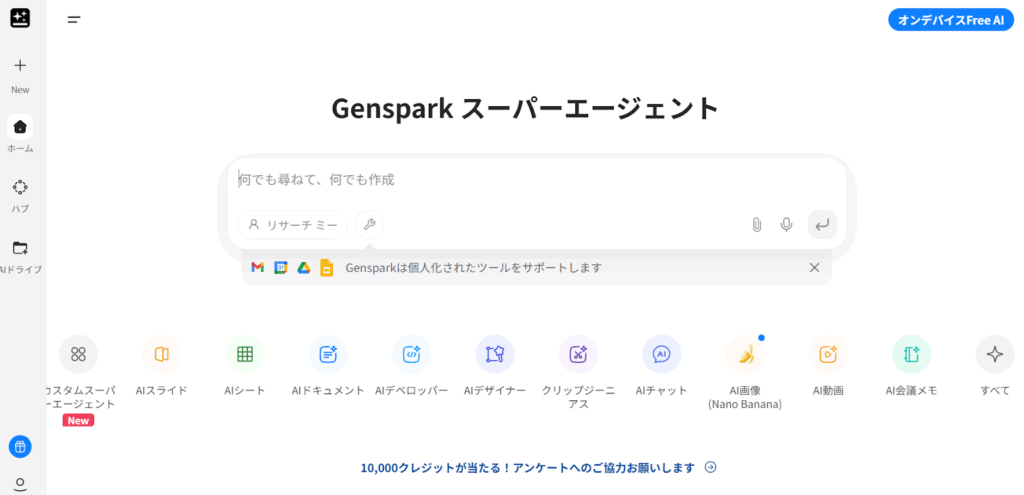Attach a file with paperclip icon
Viewport: 1024px width, 495px height.
(756, 225)
